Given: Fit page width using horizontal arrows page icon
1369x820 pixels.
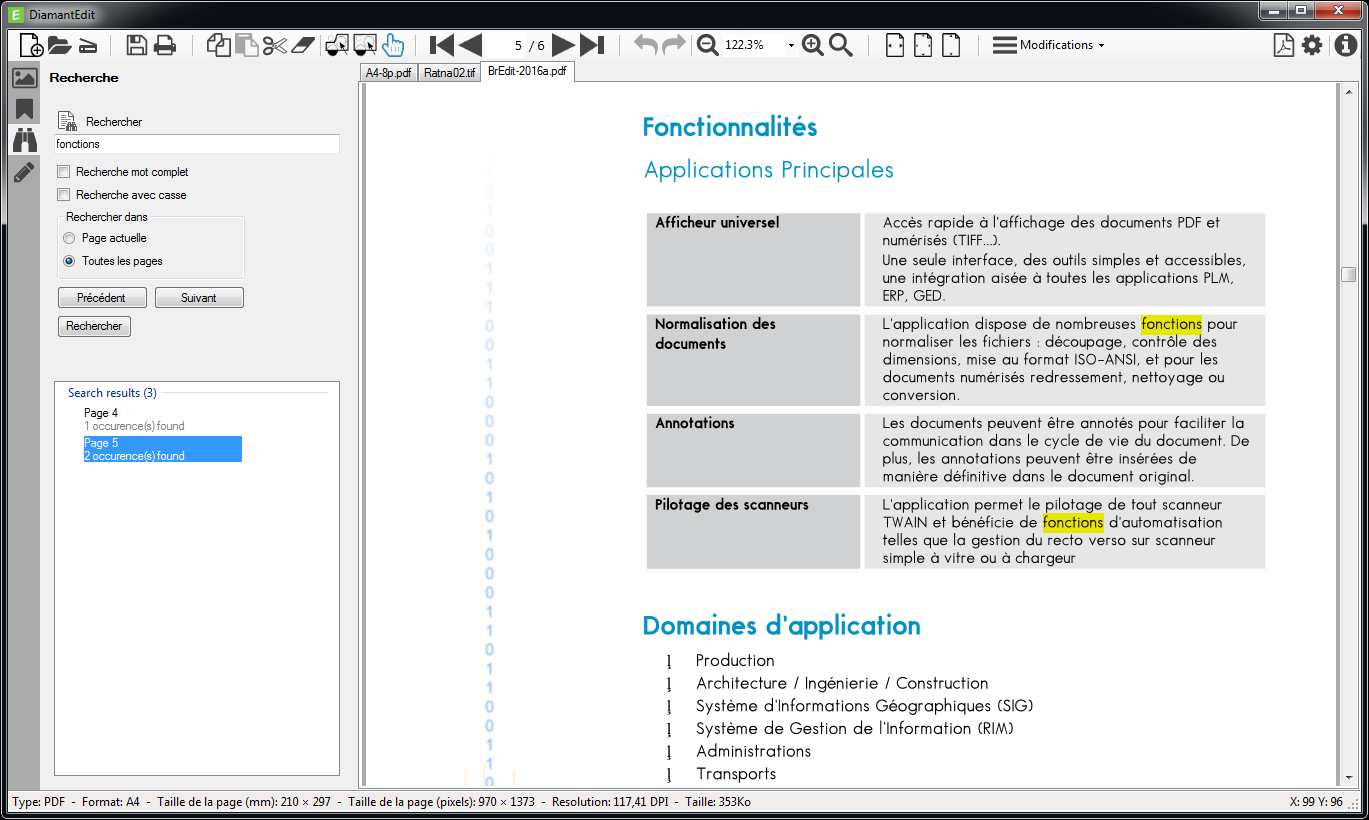Looking at the screenshot, I should 895,45.
